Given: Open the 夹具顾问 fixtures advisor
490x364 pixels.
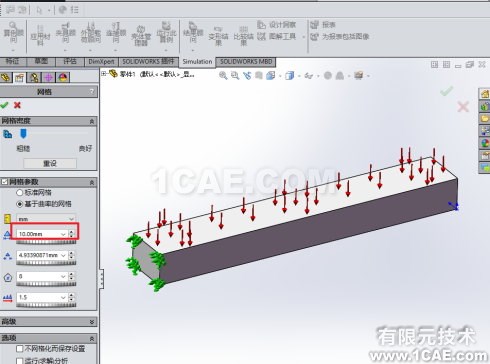Looking at the screenshot, I should pos(66,33).
